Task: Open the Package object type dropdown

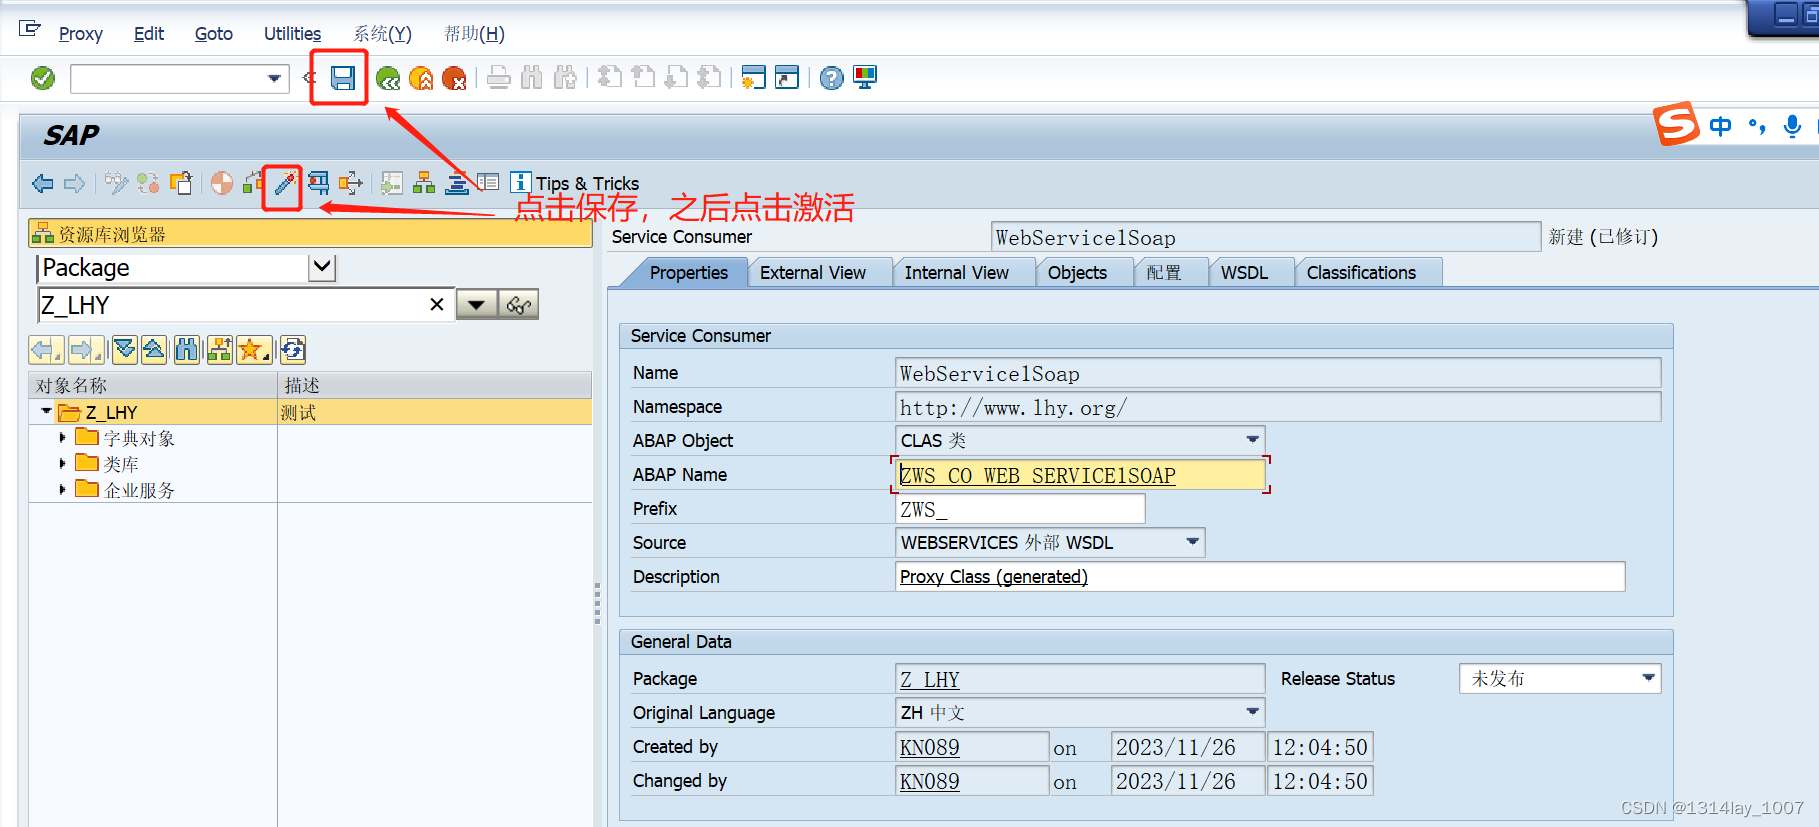Action: (x=323, y=267)
